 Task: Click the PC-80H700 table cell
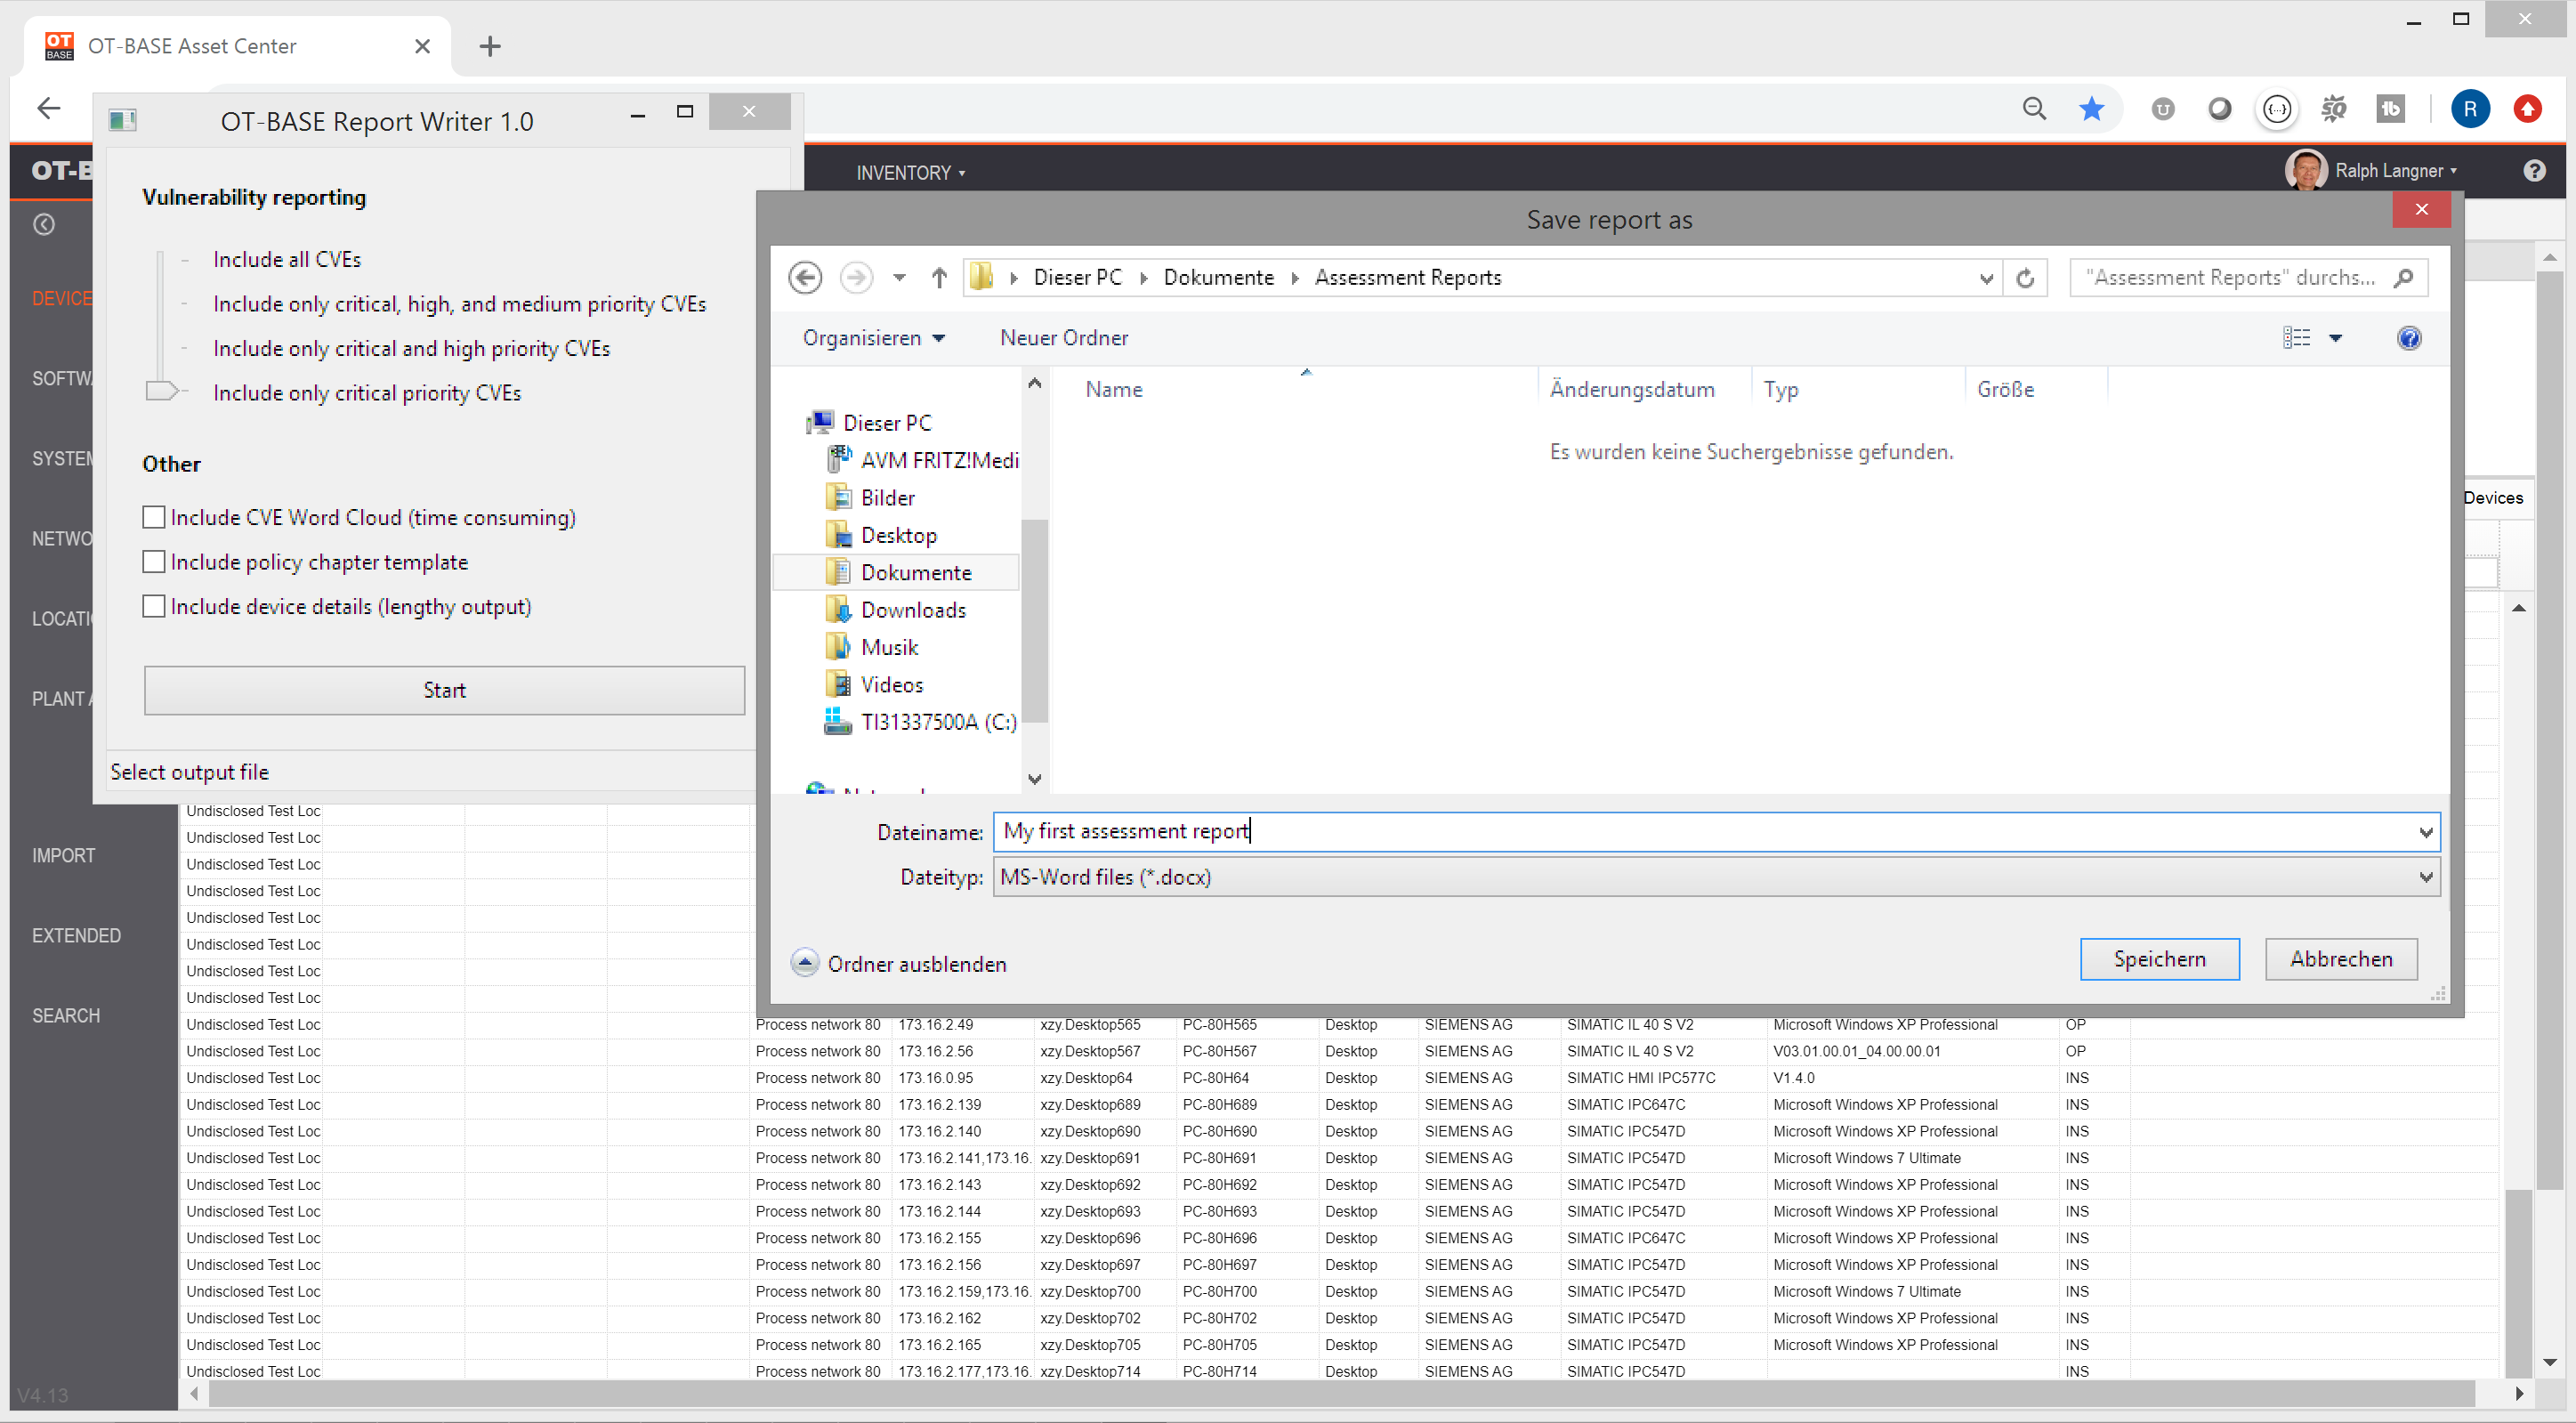(1248, 1291)
